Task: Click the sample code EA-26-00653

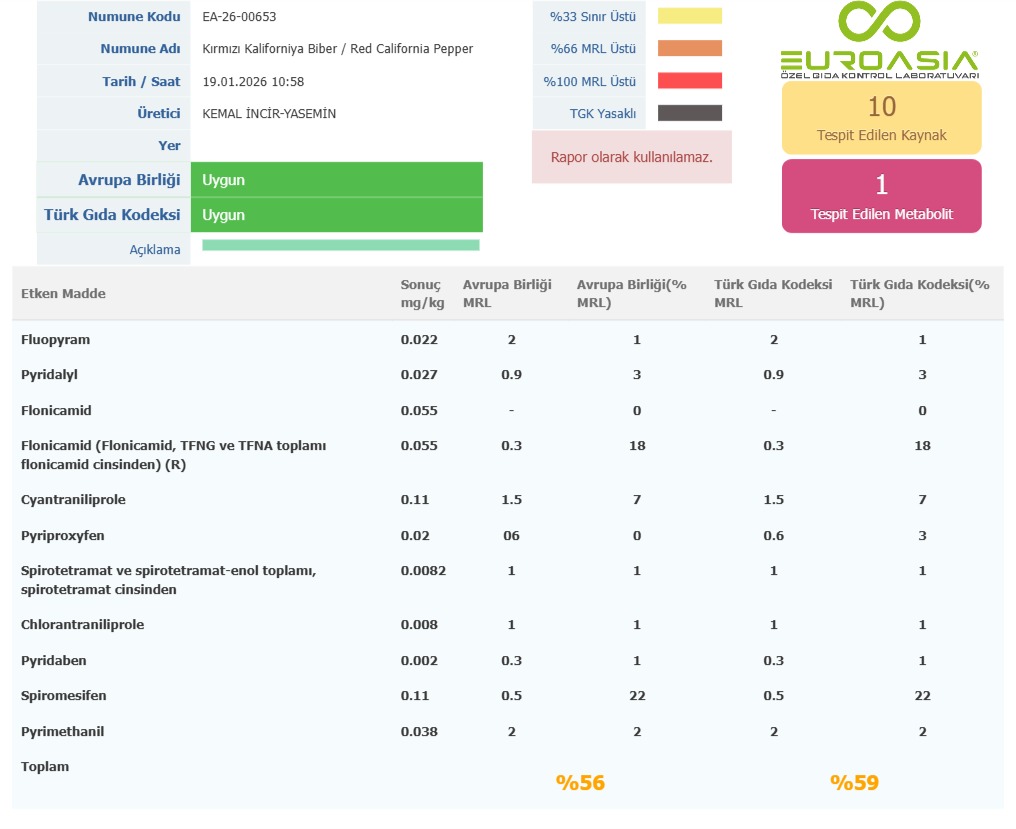Action: tap(238, 17)
